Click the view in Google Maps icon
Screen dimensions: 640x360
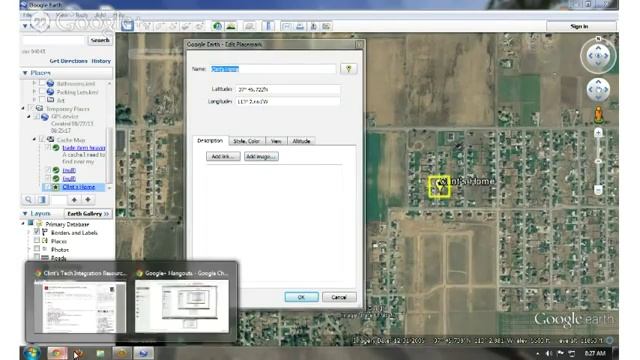pyautogui.click(x=327, y=27)
